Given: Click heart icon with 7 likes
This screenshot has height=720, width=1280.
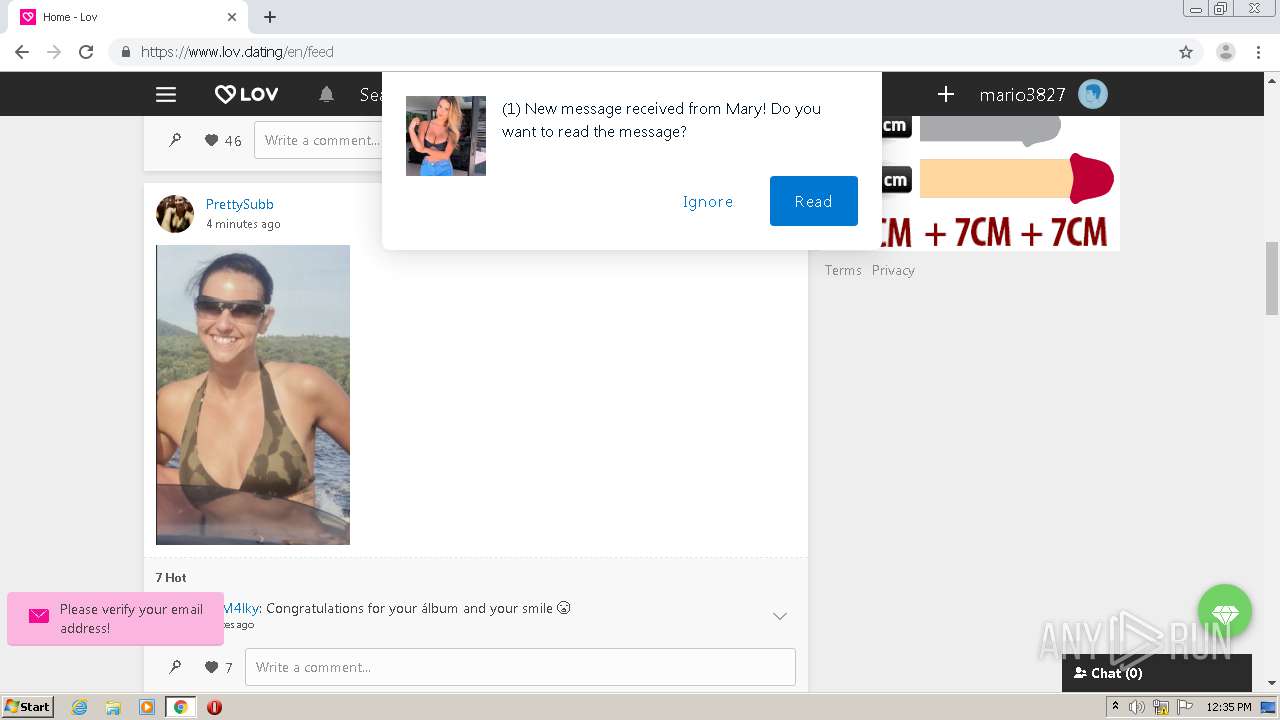Looking at the screenshot, I should [211, 667].
